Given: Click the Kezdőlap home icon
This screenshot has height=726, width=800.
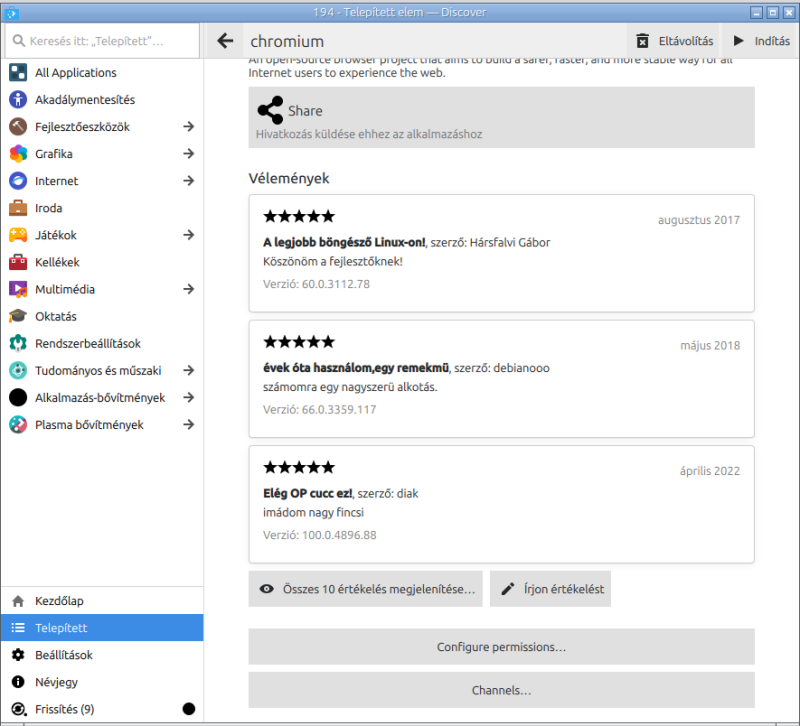Looking at the screenshot, I should [x=18, y=601].
